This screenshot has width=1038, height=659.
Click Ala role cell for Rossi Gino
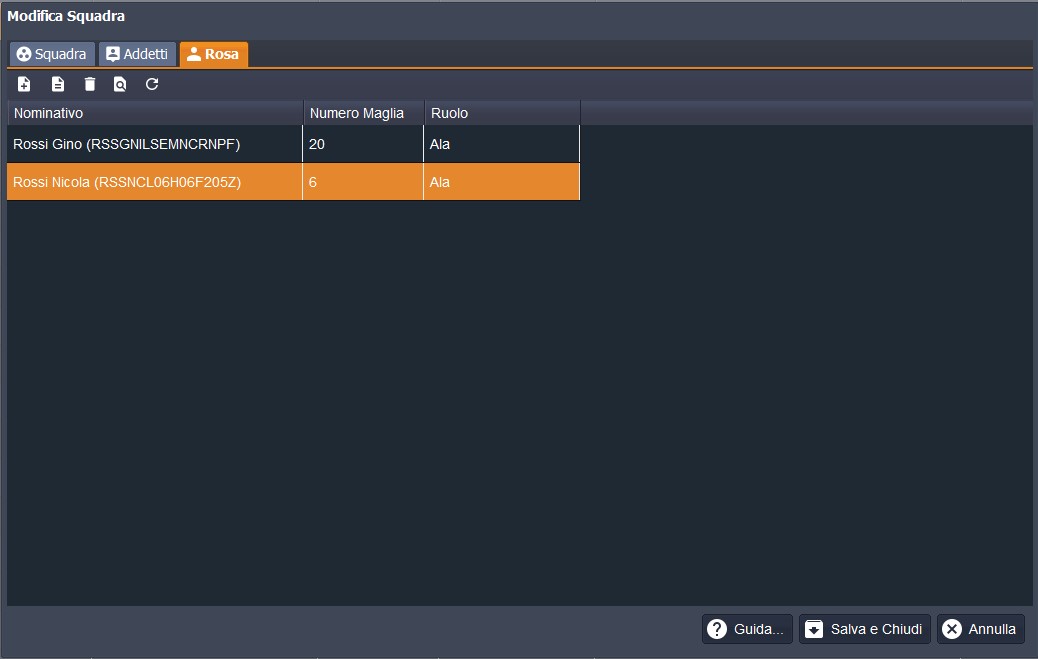501,144
